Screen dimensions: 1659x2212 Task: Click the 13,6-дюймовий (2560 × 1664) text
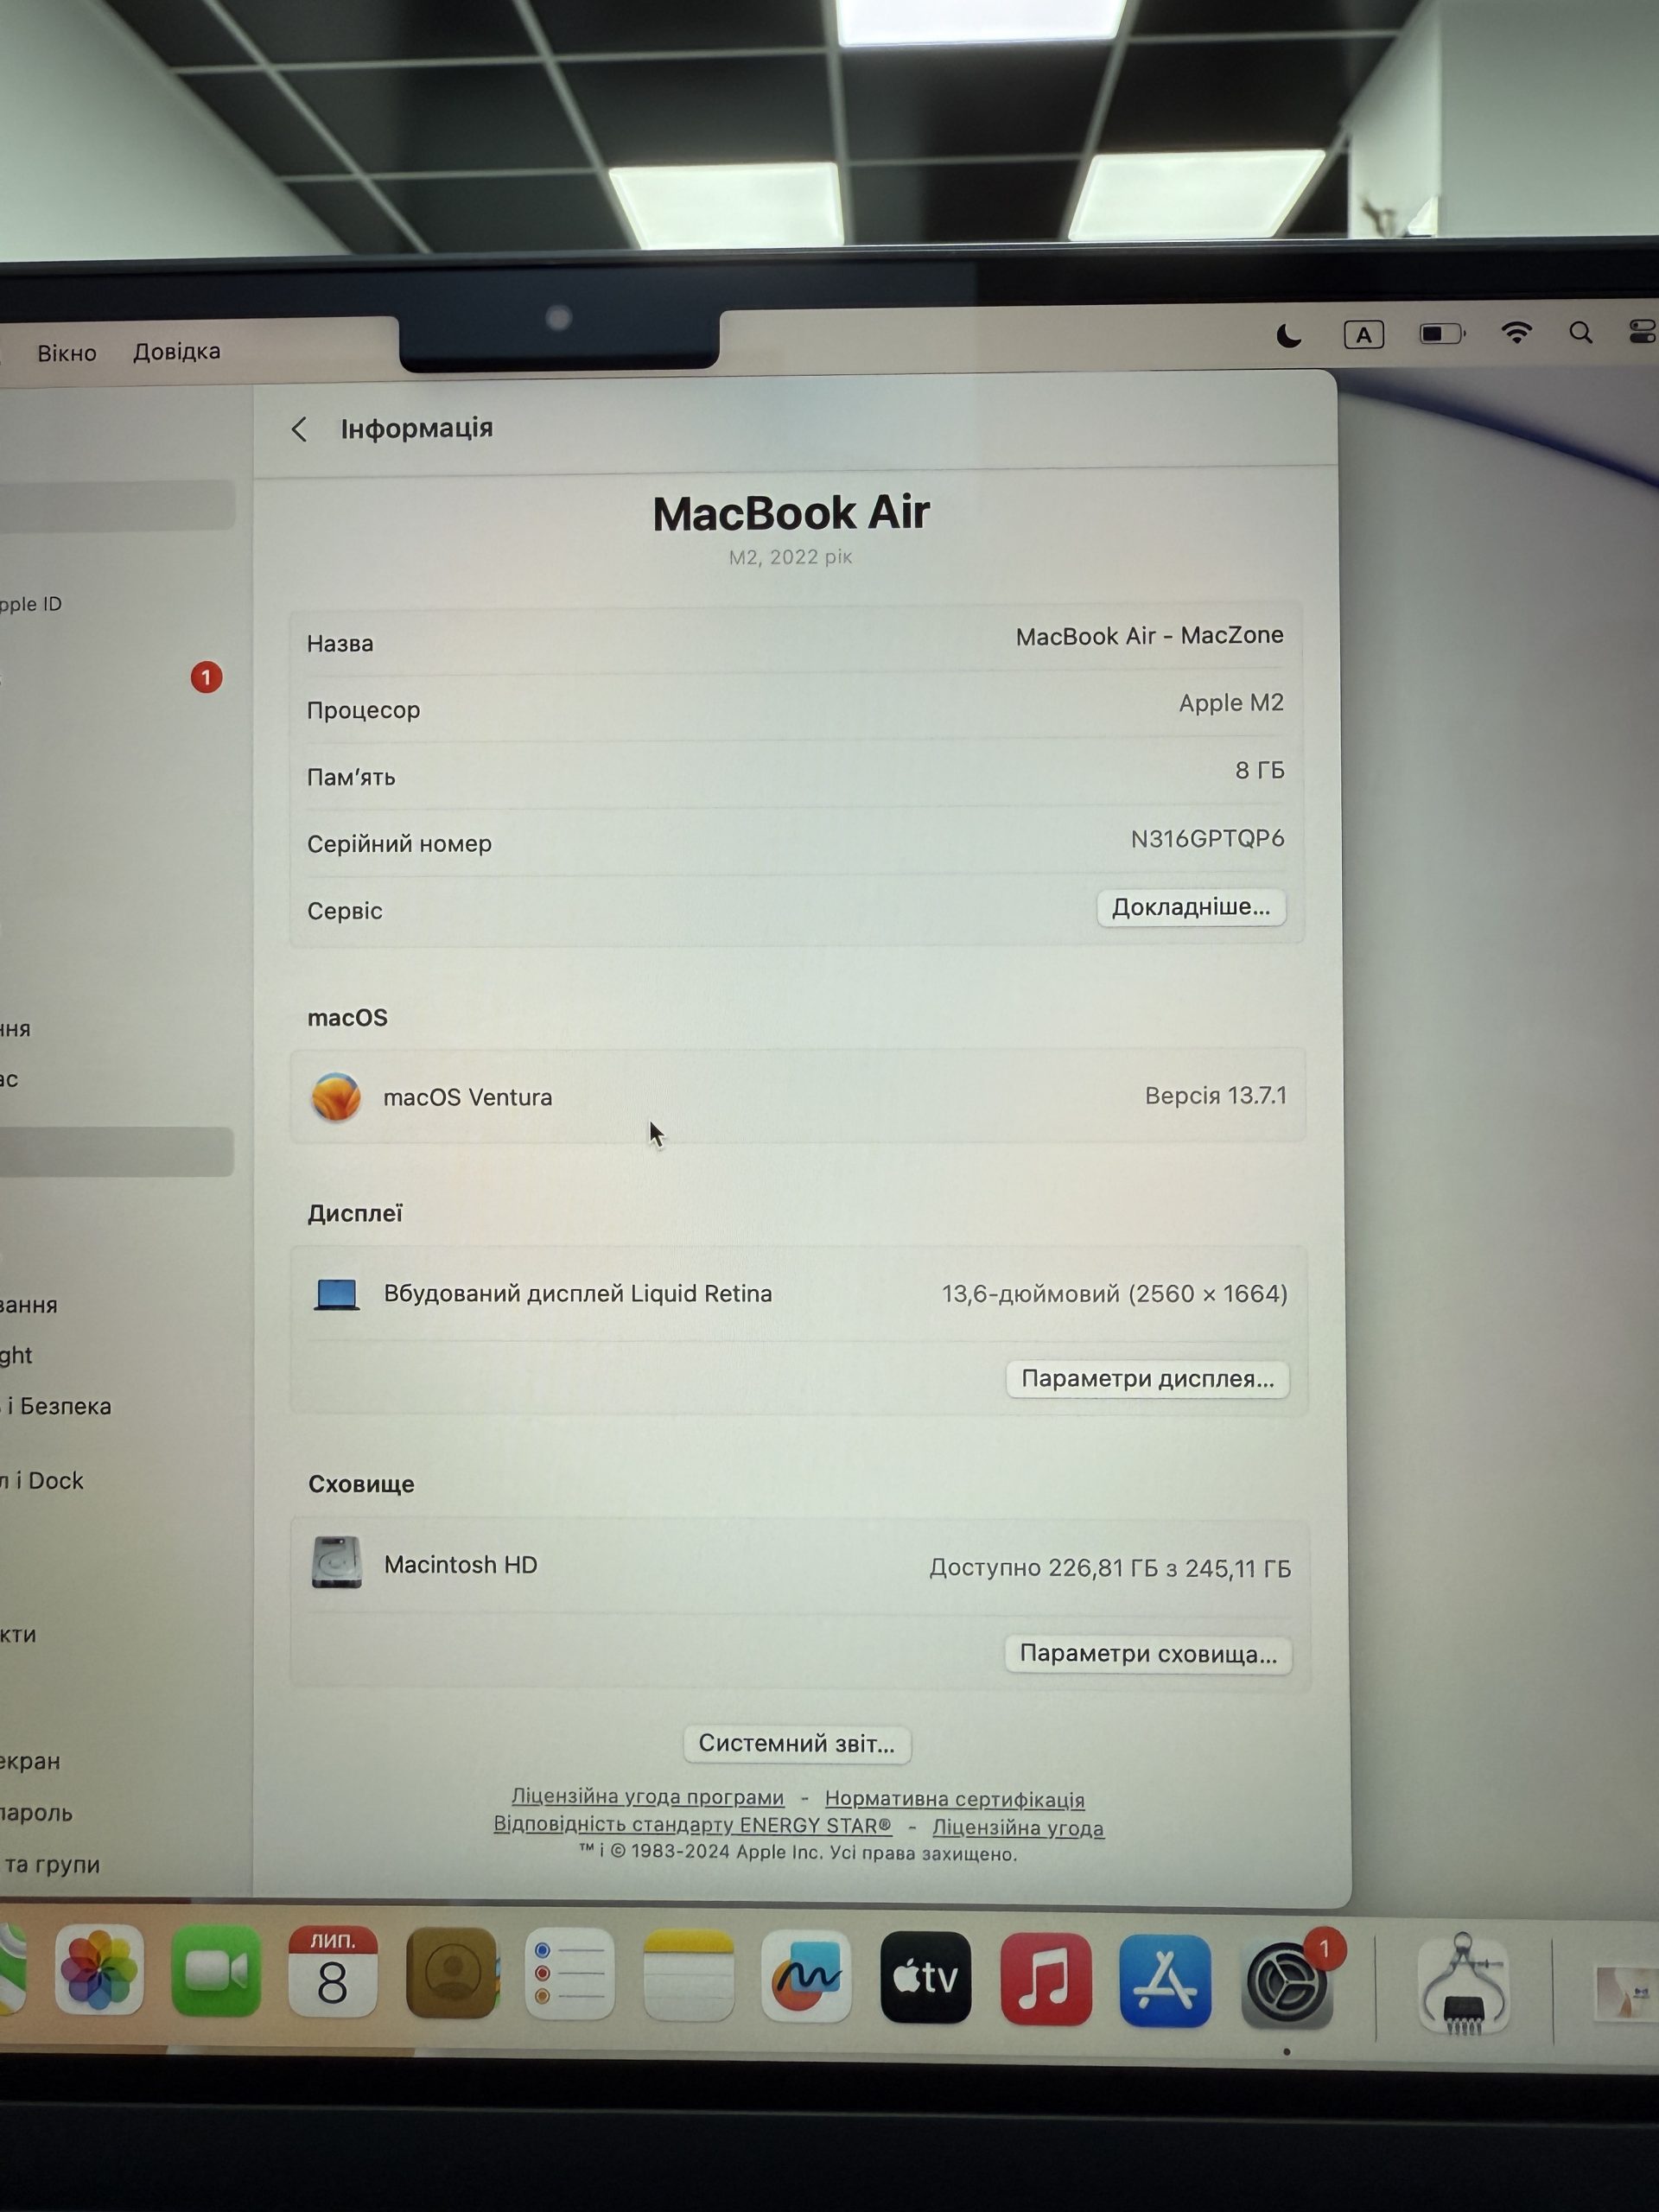tap(1114, 1294)
